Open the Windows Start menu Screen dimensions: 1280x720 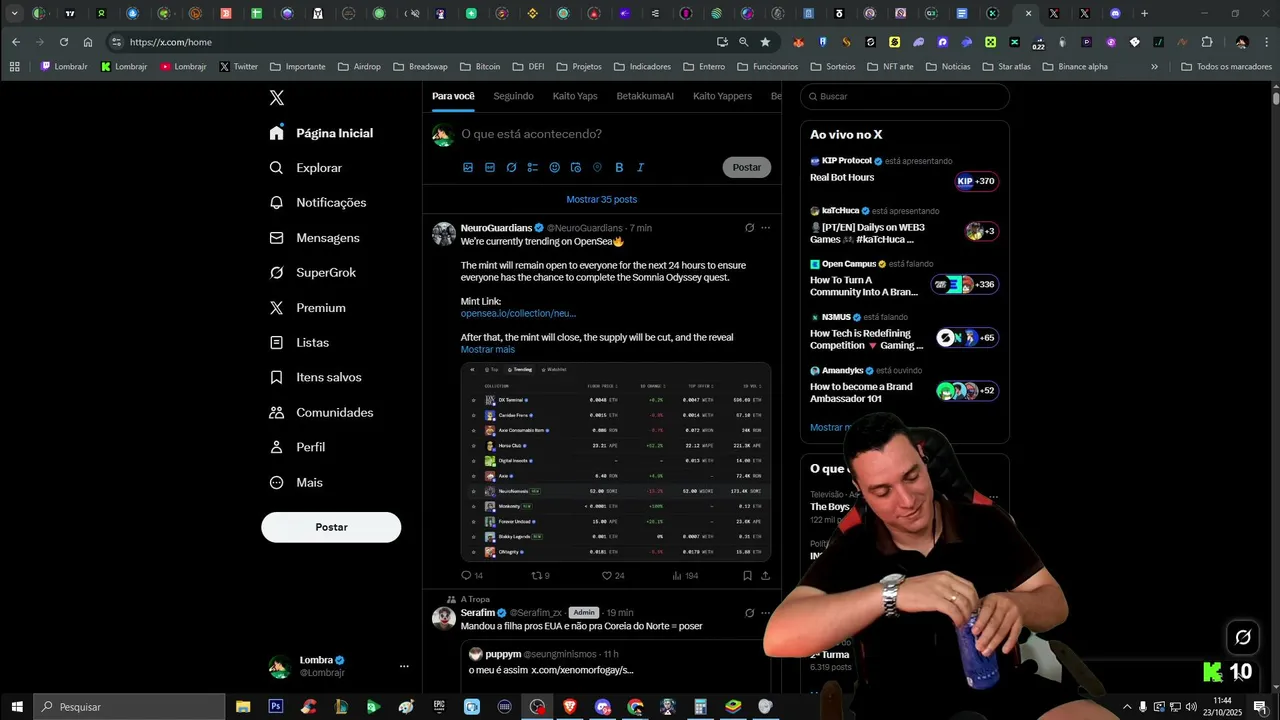(17, 707)
